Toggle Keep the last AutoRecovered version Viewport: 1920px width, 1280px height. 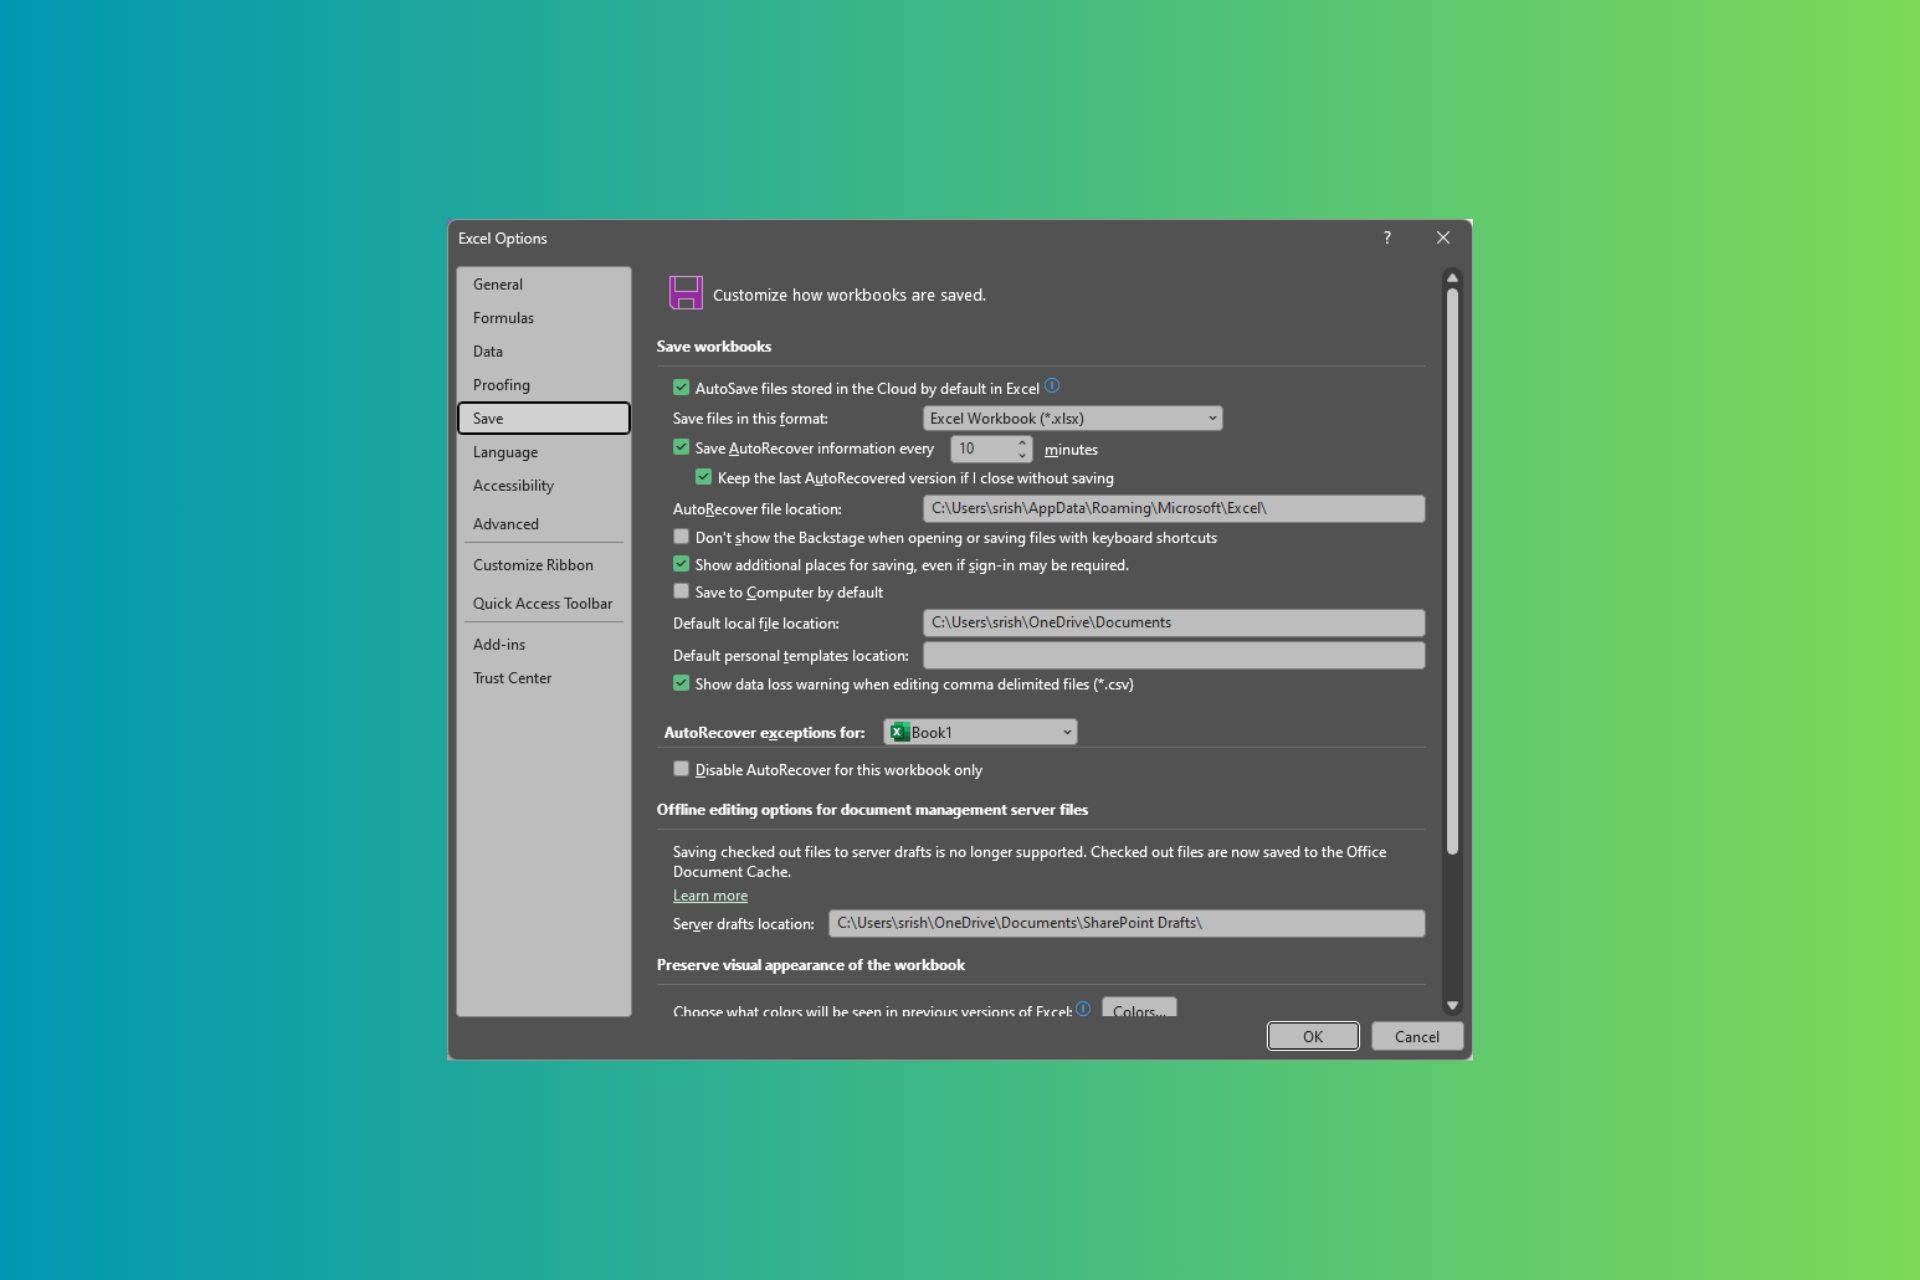click(x=704, y=478)
